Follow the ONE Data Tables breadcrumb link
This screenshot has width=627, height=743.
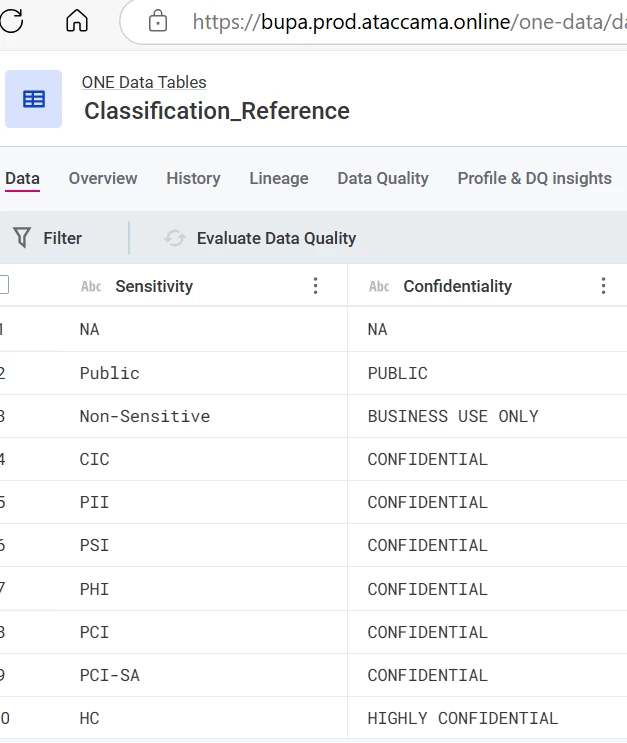[x=144, y=82]
